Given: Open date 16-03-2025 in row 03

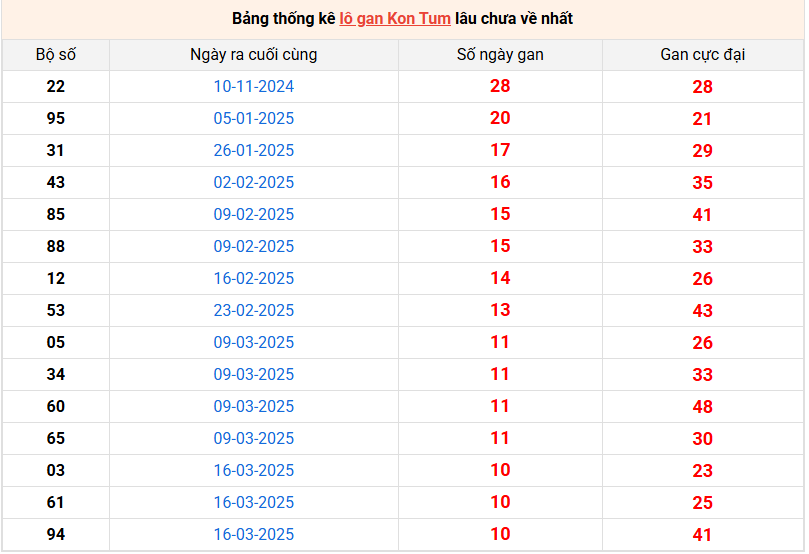Looking at the screenshot, I should (254, 470).
